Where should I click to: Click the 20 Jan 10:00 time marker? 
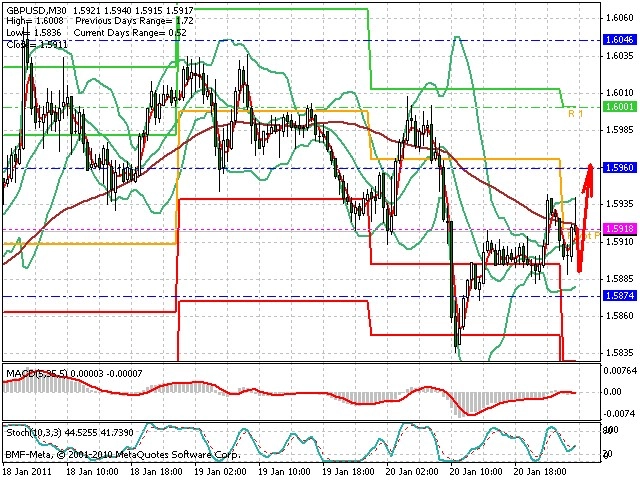pyautogui.click(x=477, y=472)
